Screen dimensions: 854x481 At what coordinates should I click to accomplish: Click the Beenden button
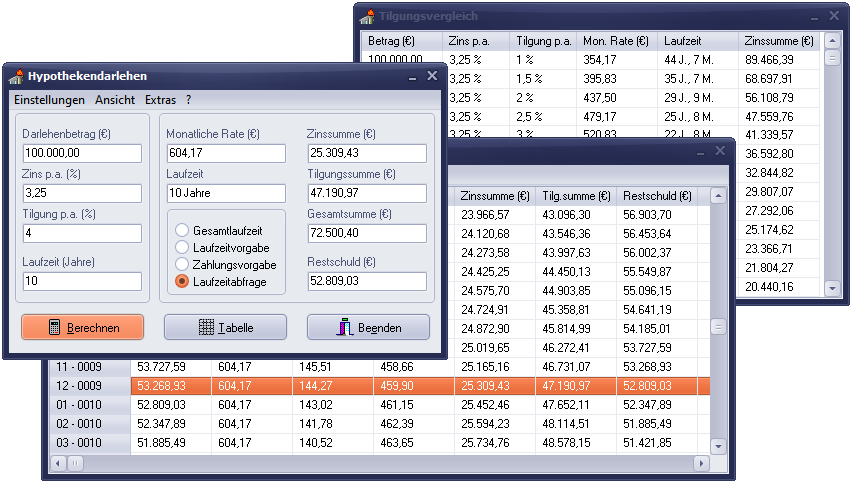point(368,327)
